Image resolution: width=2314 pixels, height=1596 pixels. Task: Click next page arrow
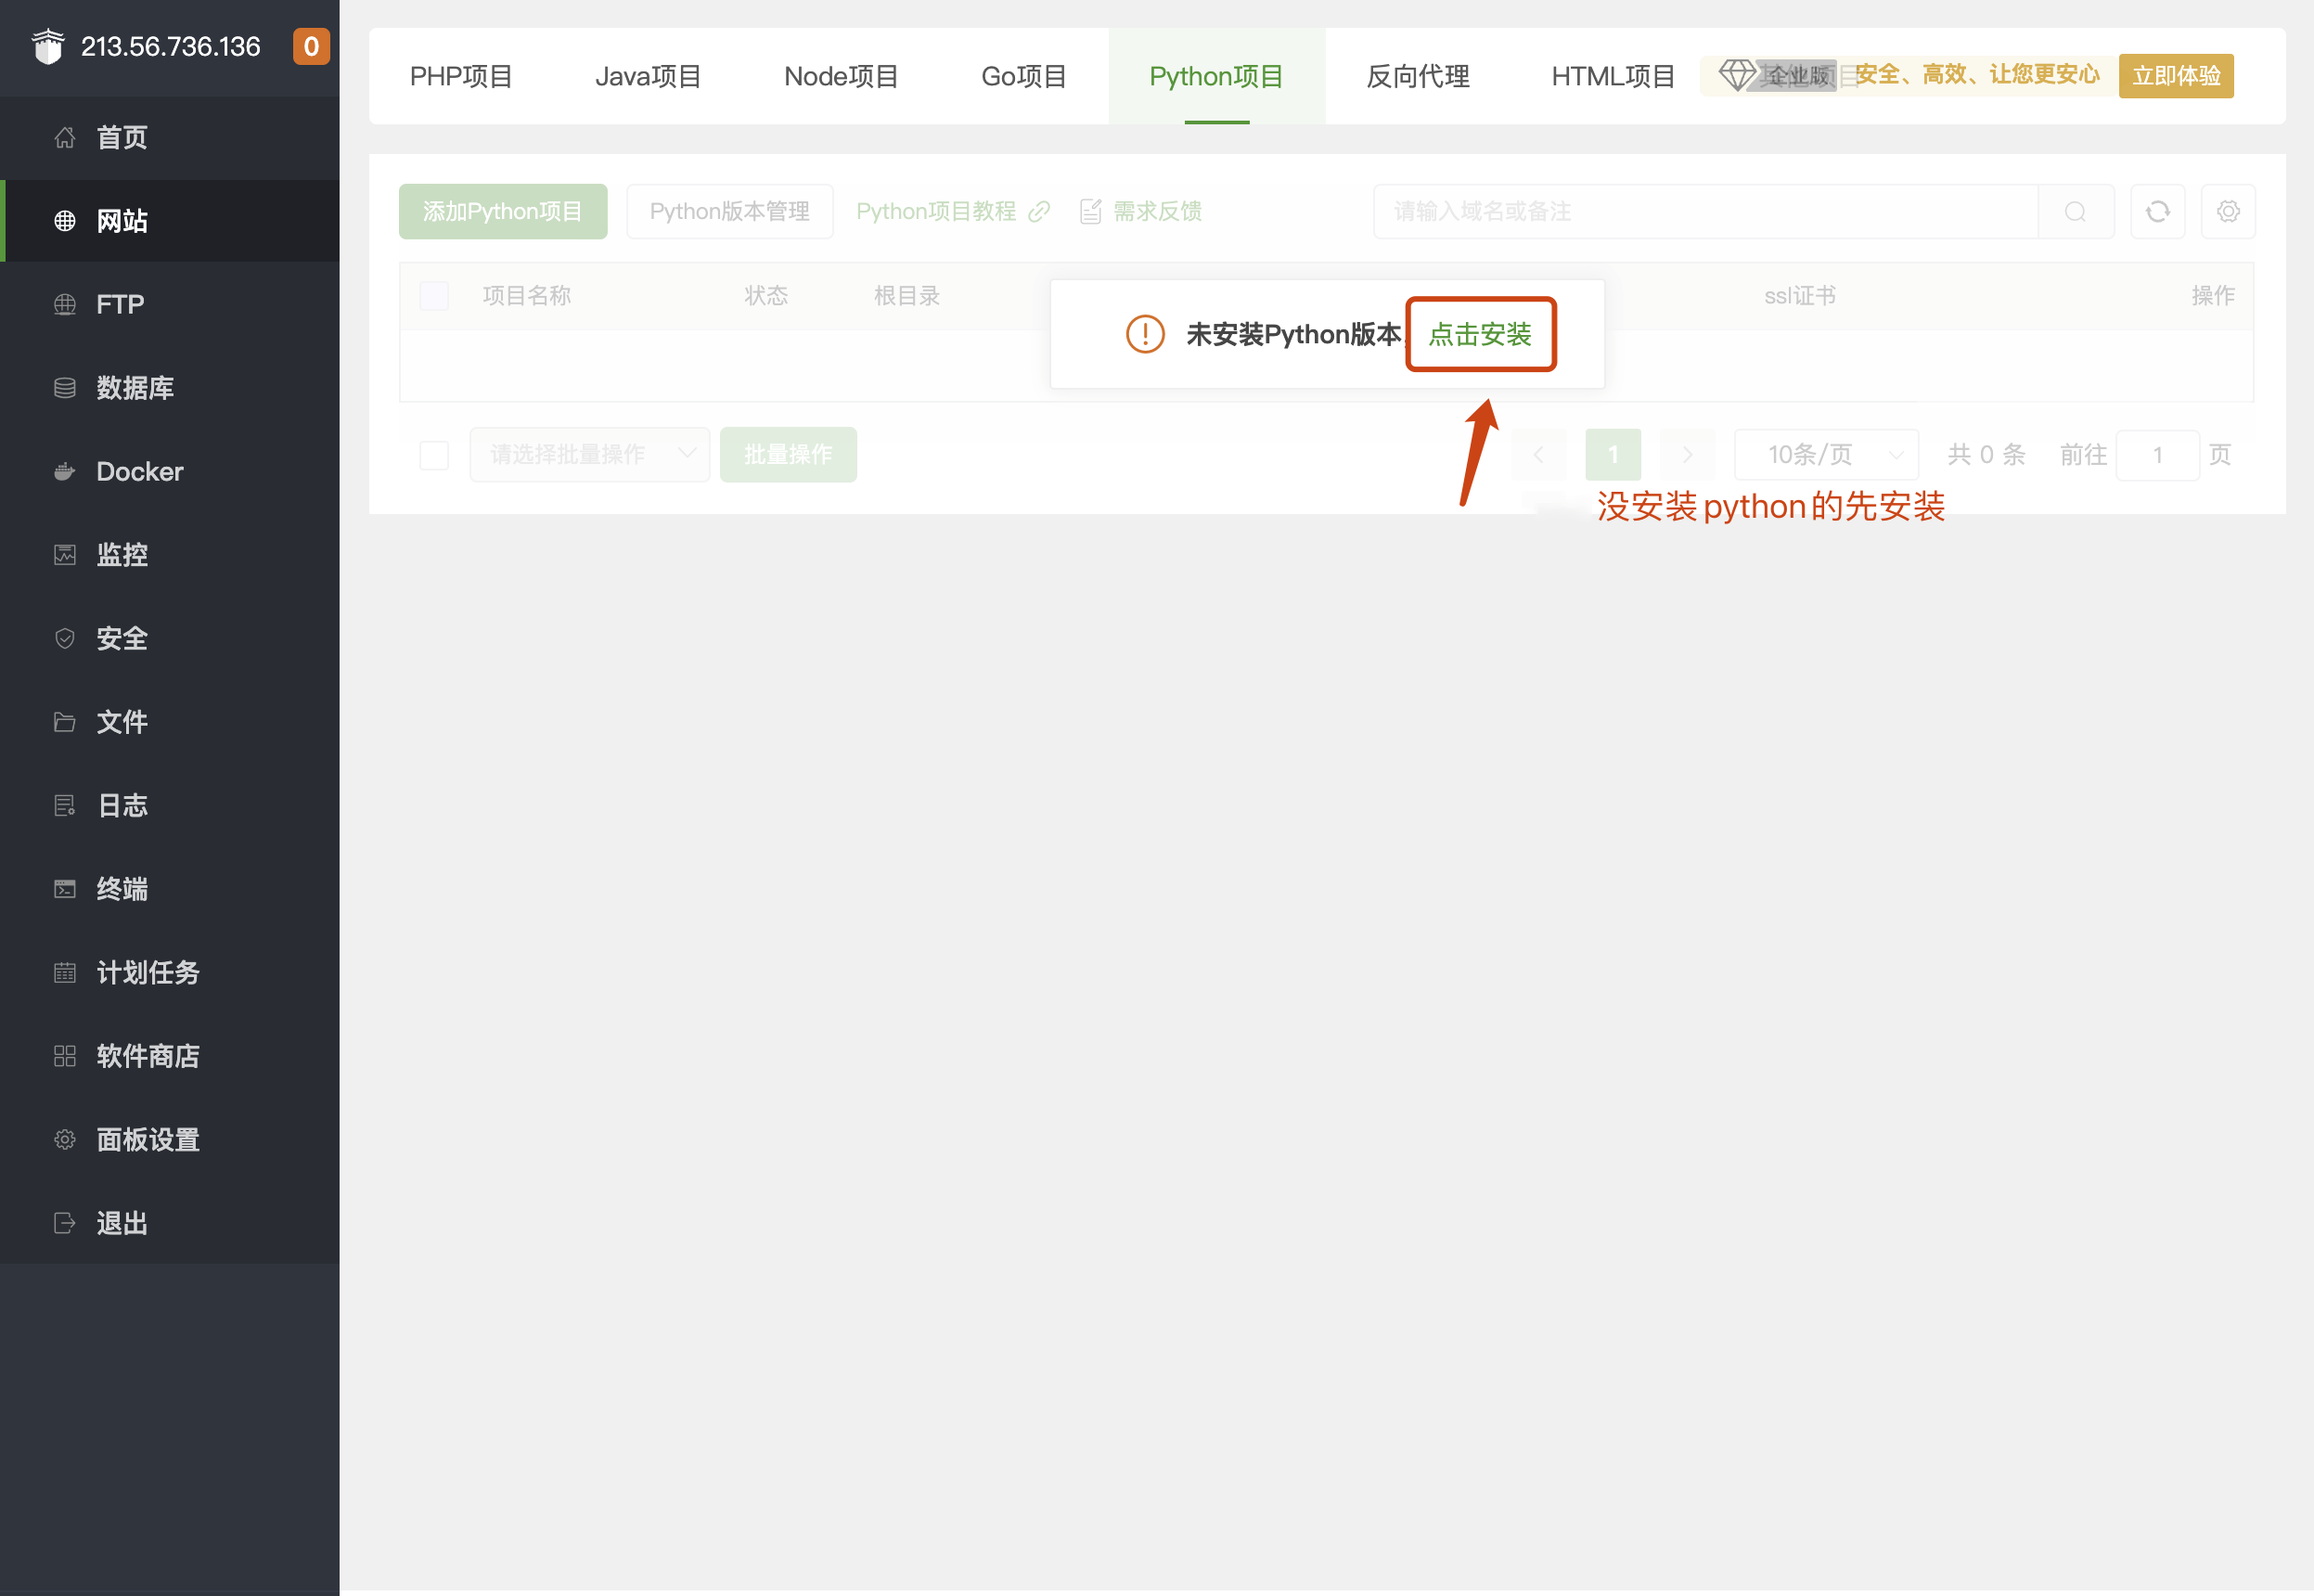[x=1687, y=455]
